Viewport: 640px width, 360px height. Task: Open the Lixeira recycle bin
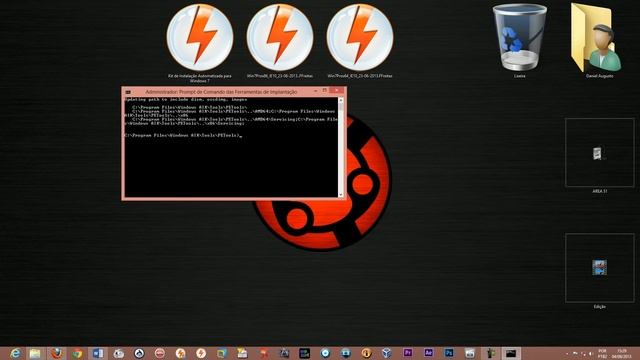point(519,41)
